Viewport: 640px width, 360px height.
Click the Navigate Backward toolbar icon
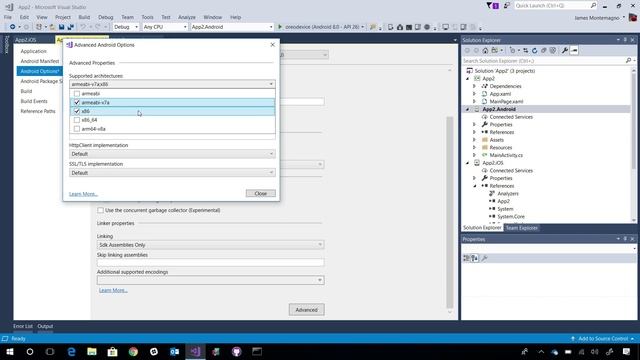pyautogui.click(x=13, y=27)
